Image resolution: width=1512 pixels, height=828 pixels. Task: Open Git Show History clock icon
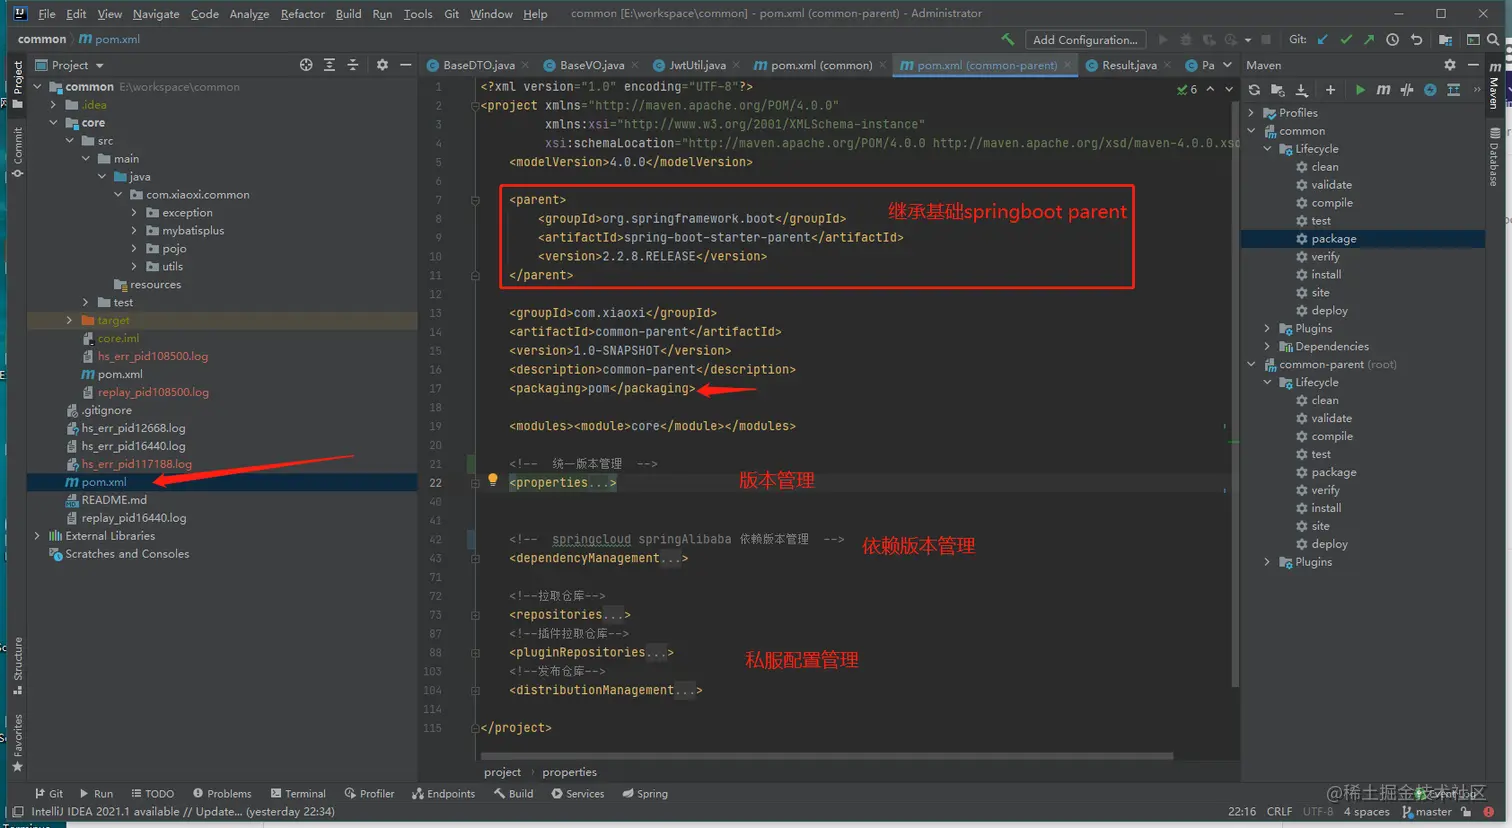tap(1392, 40)
